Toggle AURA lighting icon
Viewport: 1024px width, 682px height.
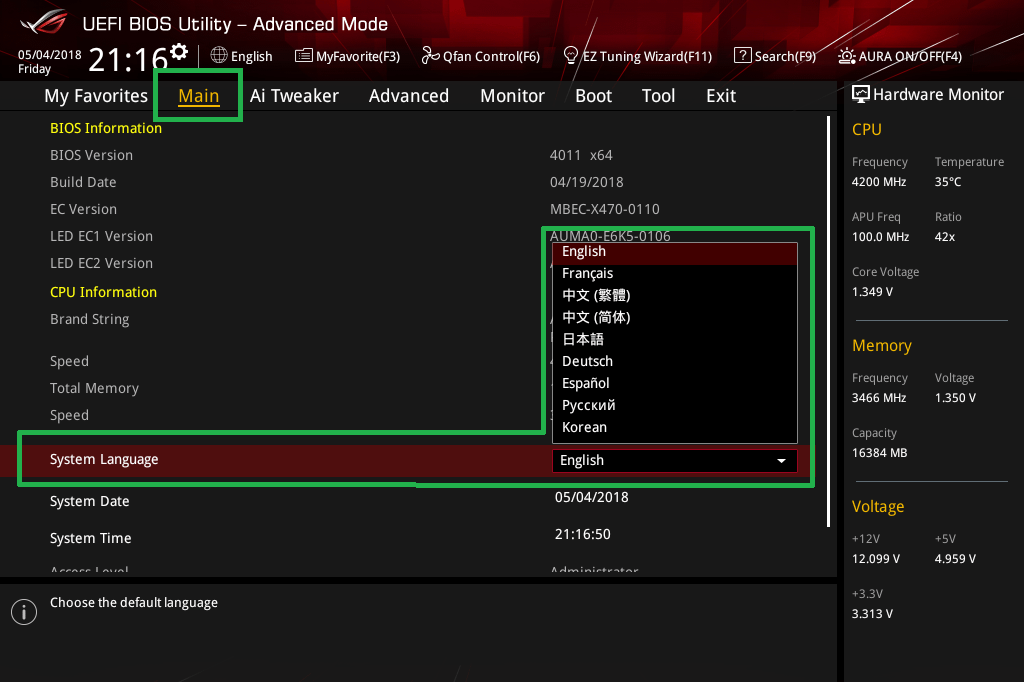(847, 56)
